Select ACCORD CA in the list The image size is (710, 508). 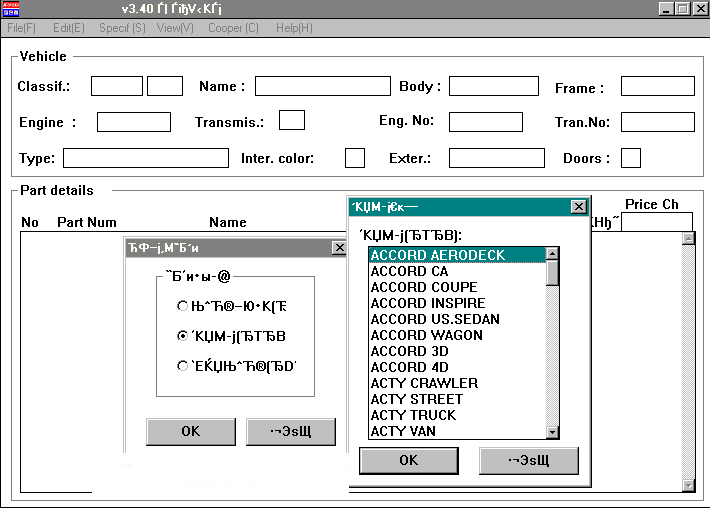pos(457,271)
